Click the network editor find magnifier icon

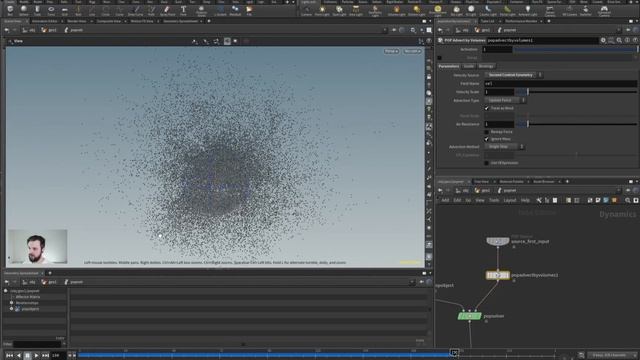pos(627,200)
